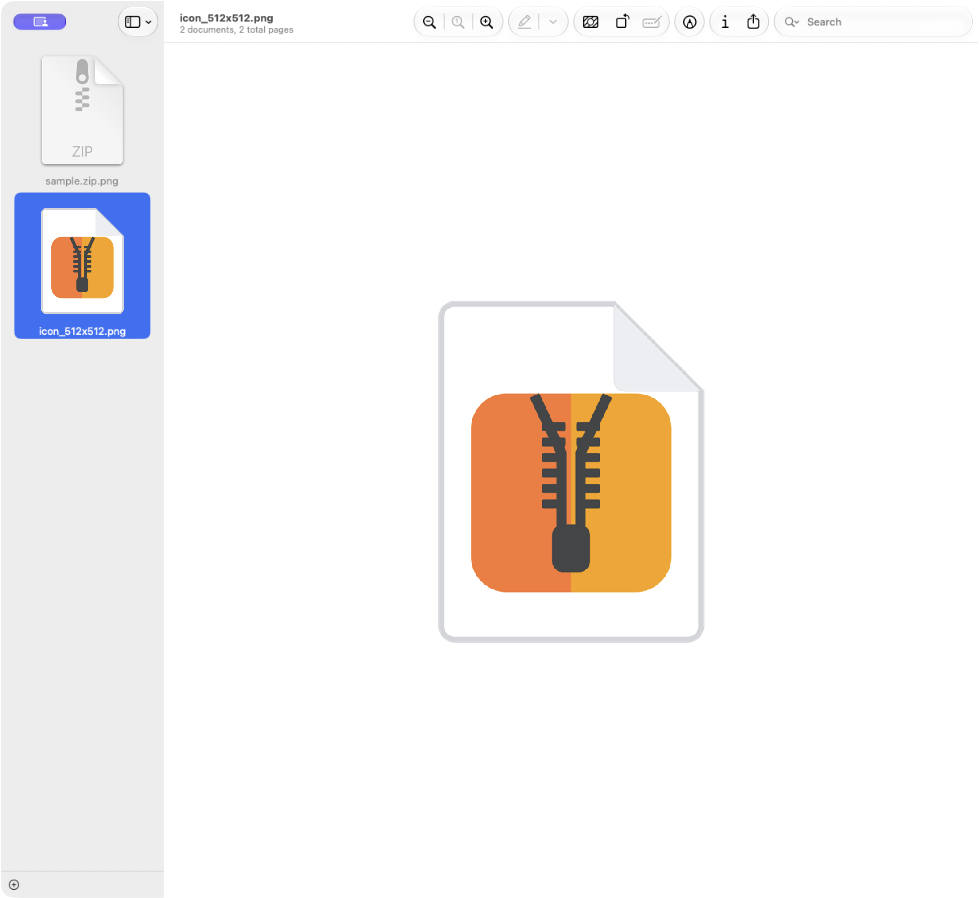Click the icon_512x512.png sidebar label
The image size is (979, 898).
pyautogui.click(x=82, y=332)
